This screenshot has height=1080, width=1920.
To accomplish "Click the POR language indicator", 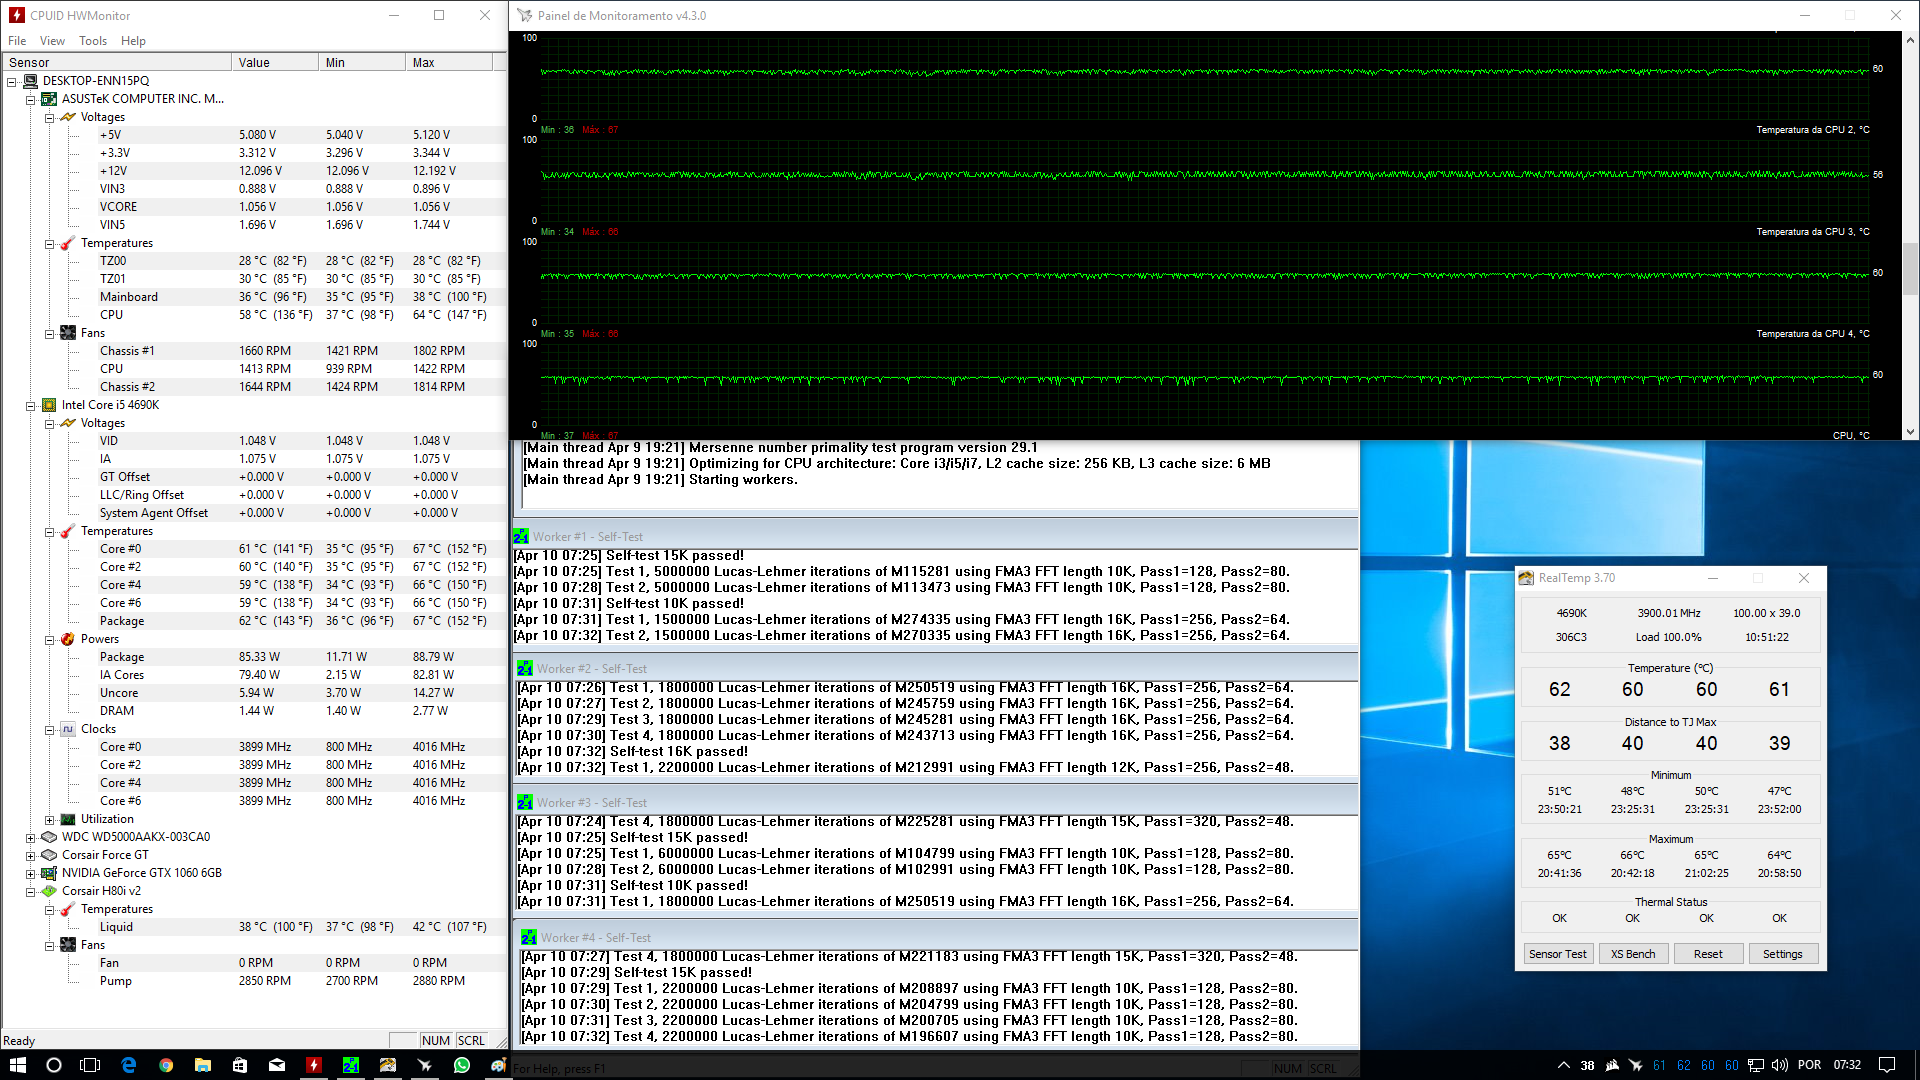I will pos(1809,1065).
